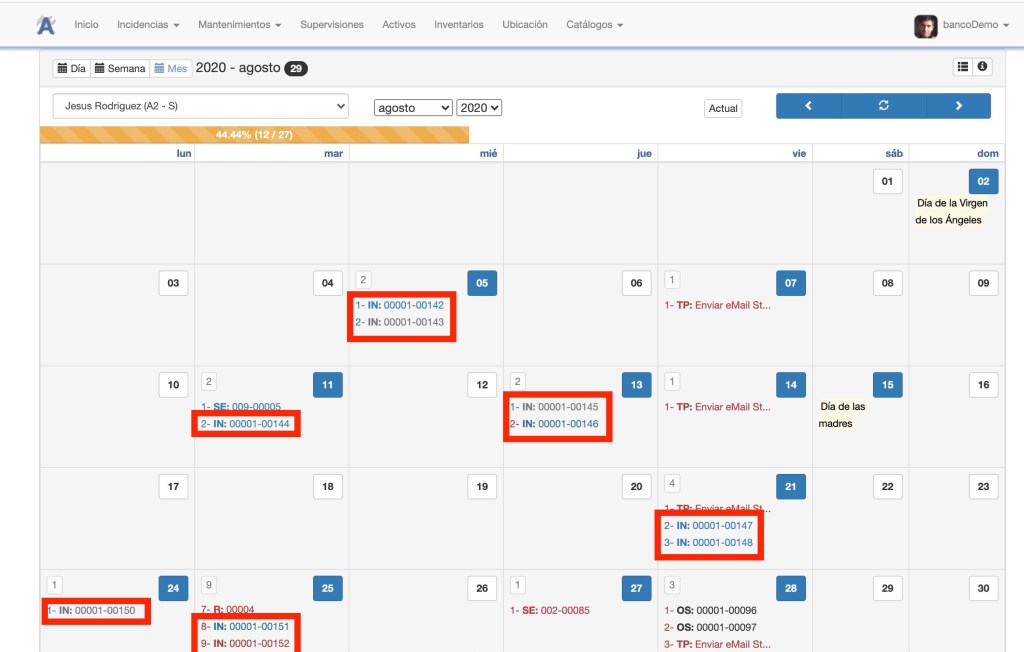
Task: Select the Mes view toggle
Action: (x=171, y=69)
